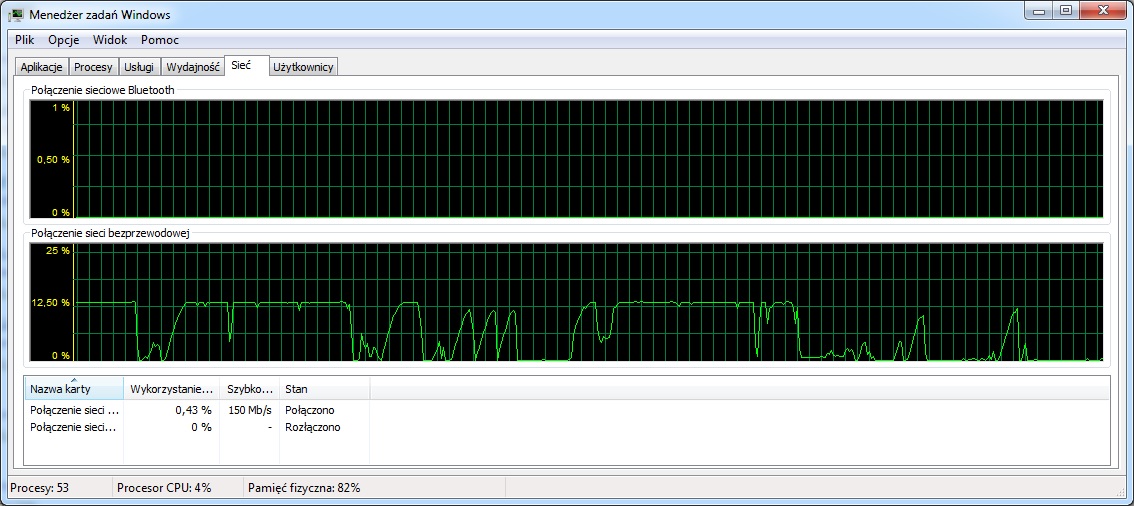The width and height of the screenshot is (1134, 506).
Task: Open the Widok menu
Action: (x=110, y=40)
